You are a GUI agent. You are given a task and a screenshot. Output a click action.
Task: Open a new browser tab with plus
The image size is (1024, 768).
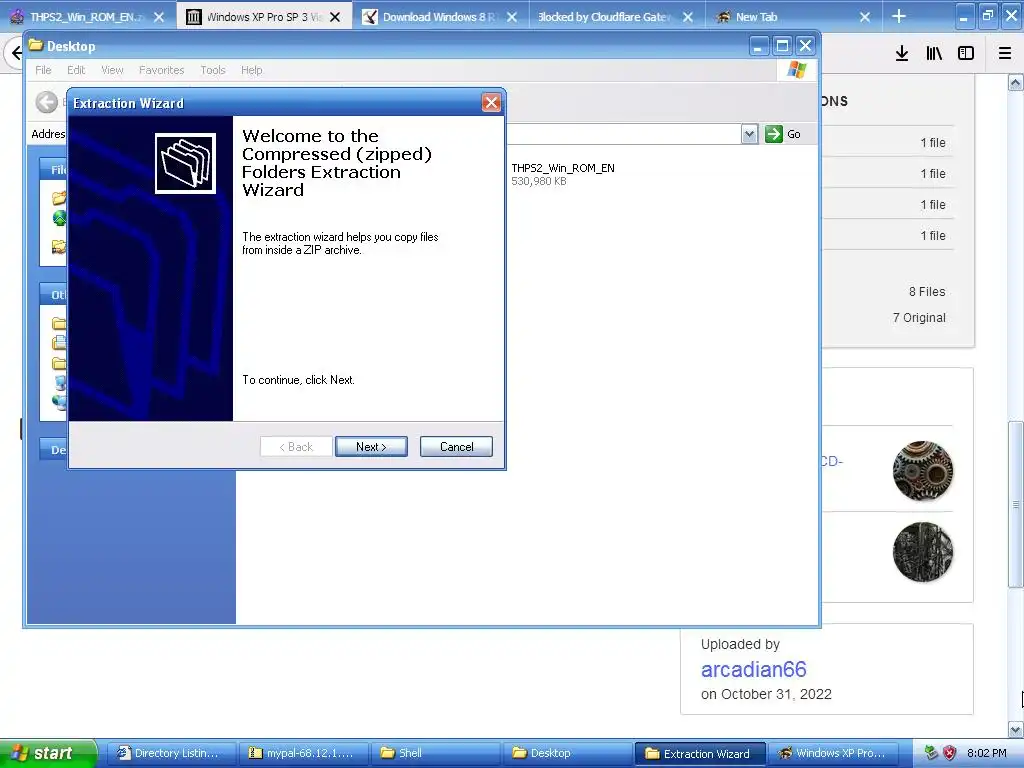coord(899,16)
